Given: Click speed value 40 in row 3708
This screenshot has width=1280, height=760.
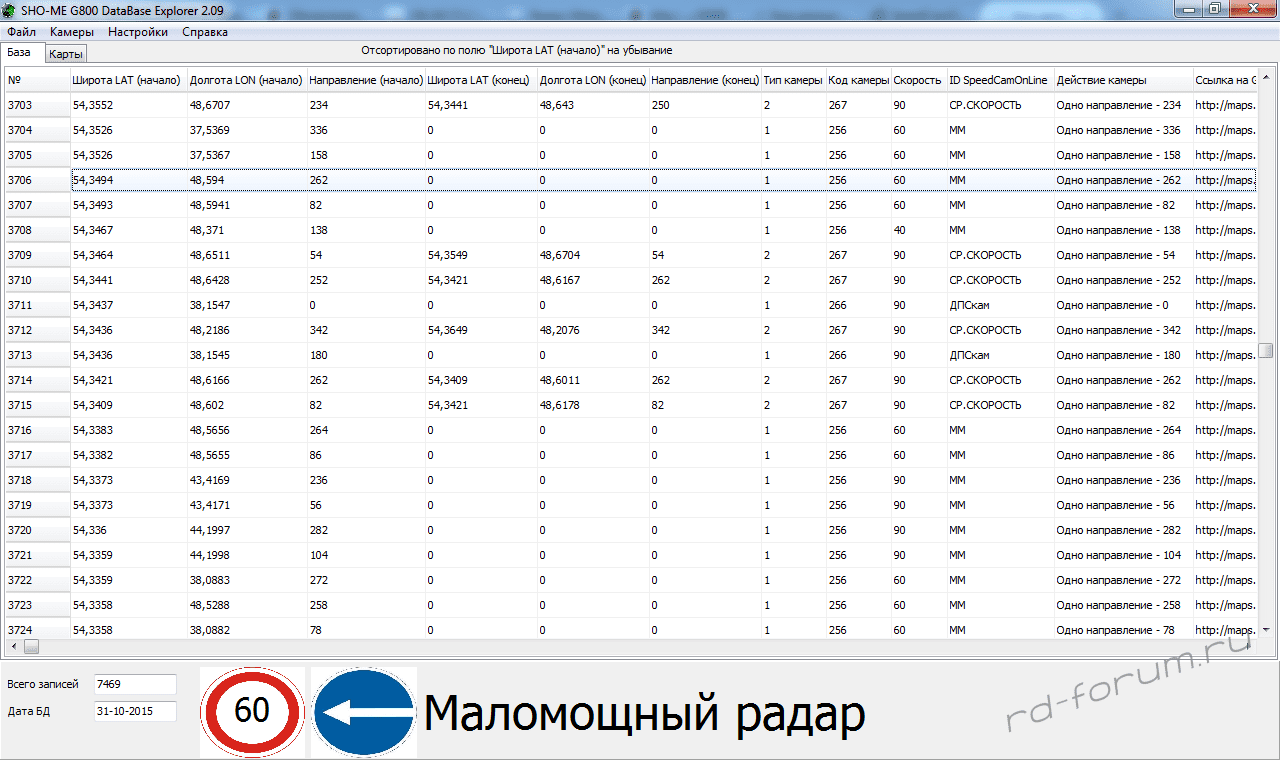Looking at the screenshot, I should tap(919, 230).
